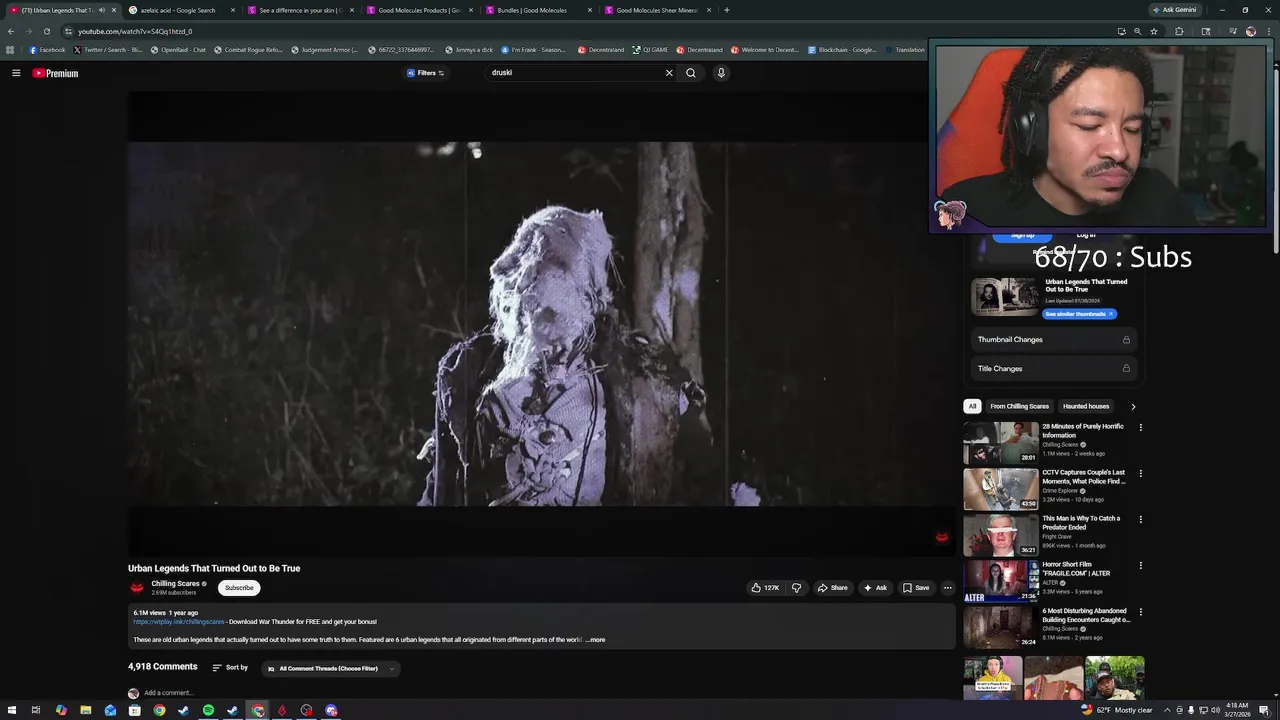
Task: Bookmark this page with the star icon
Action: click(x=1154, y=31)
